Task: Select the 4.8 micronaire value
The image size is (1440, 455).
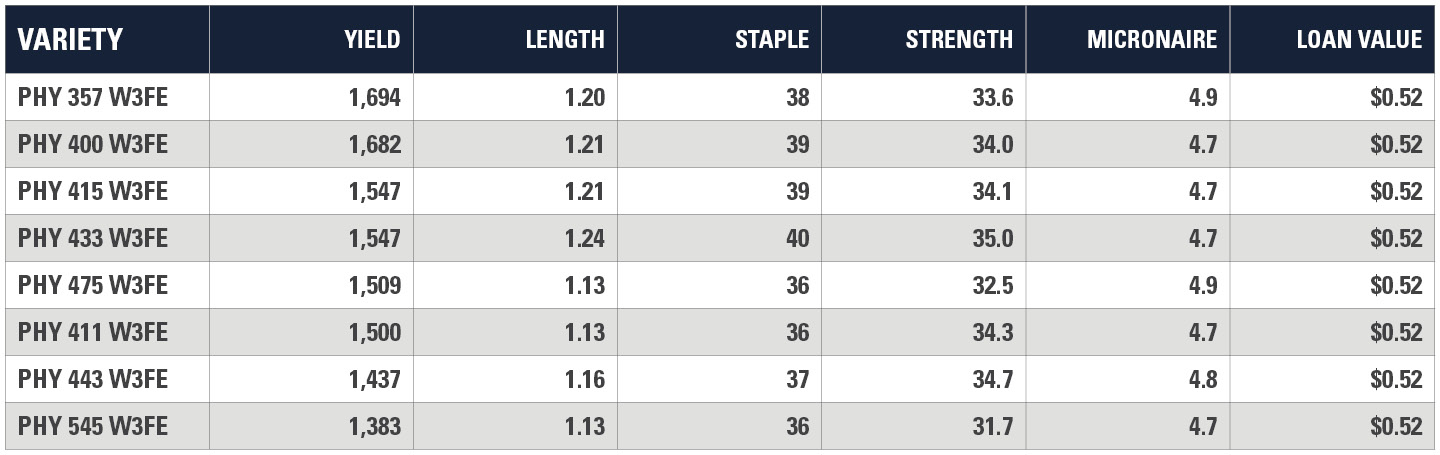Action: click(x=1200, y=379)
